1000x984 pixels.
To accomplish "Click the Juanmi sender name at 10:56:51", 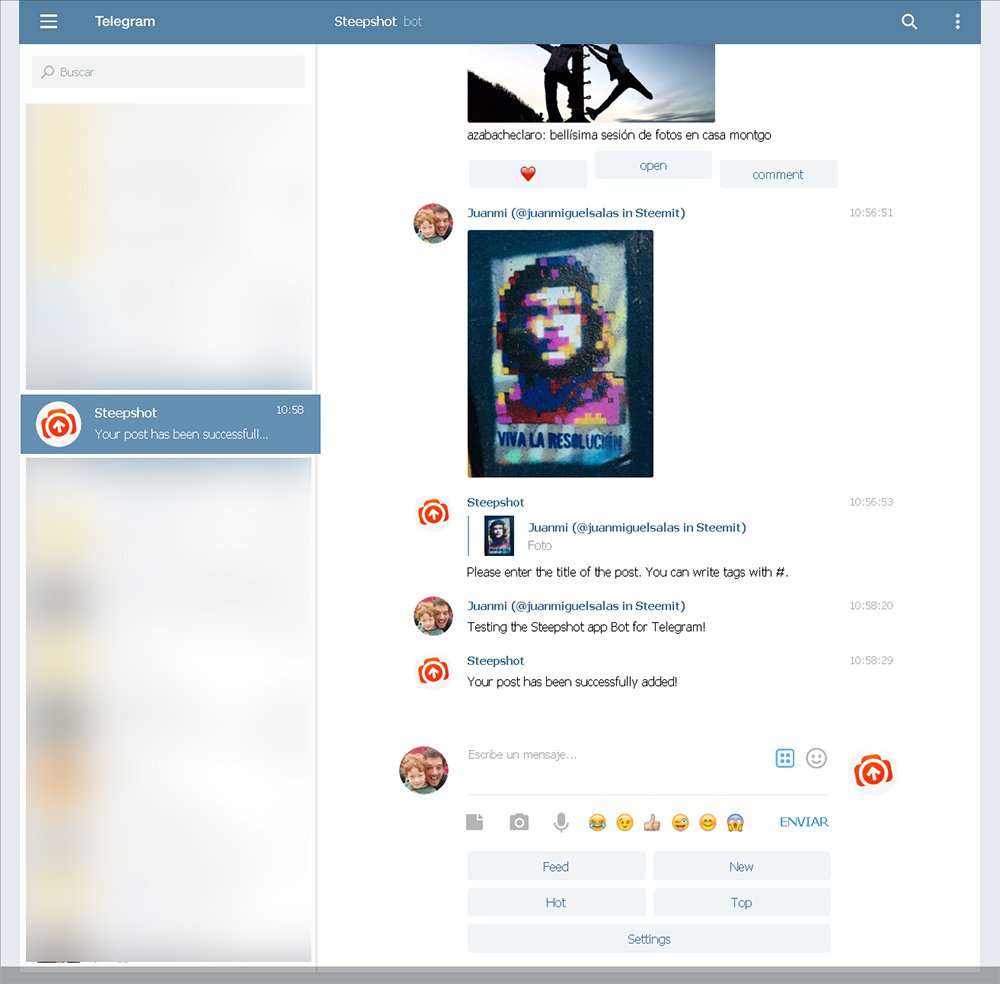I will tap(576, 213).
